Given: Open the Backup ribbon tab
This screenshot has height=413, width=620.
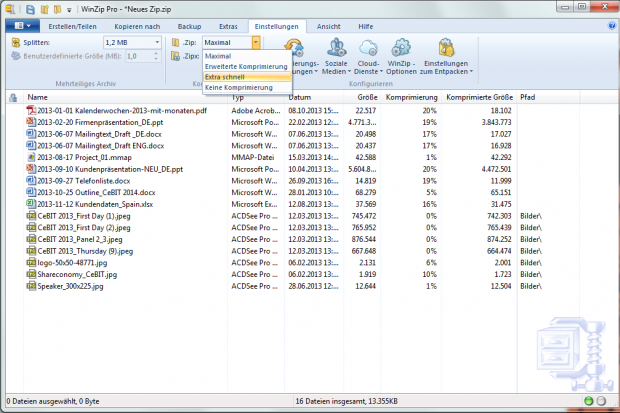Looking at the screenshot, I should click(x=189, y=27).
